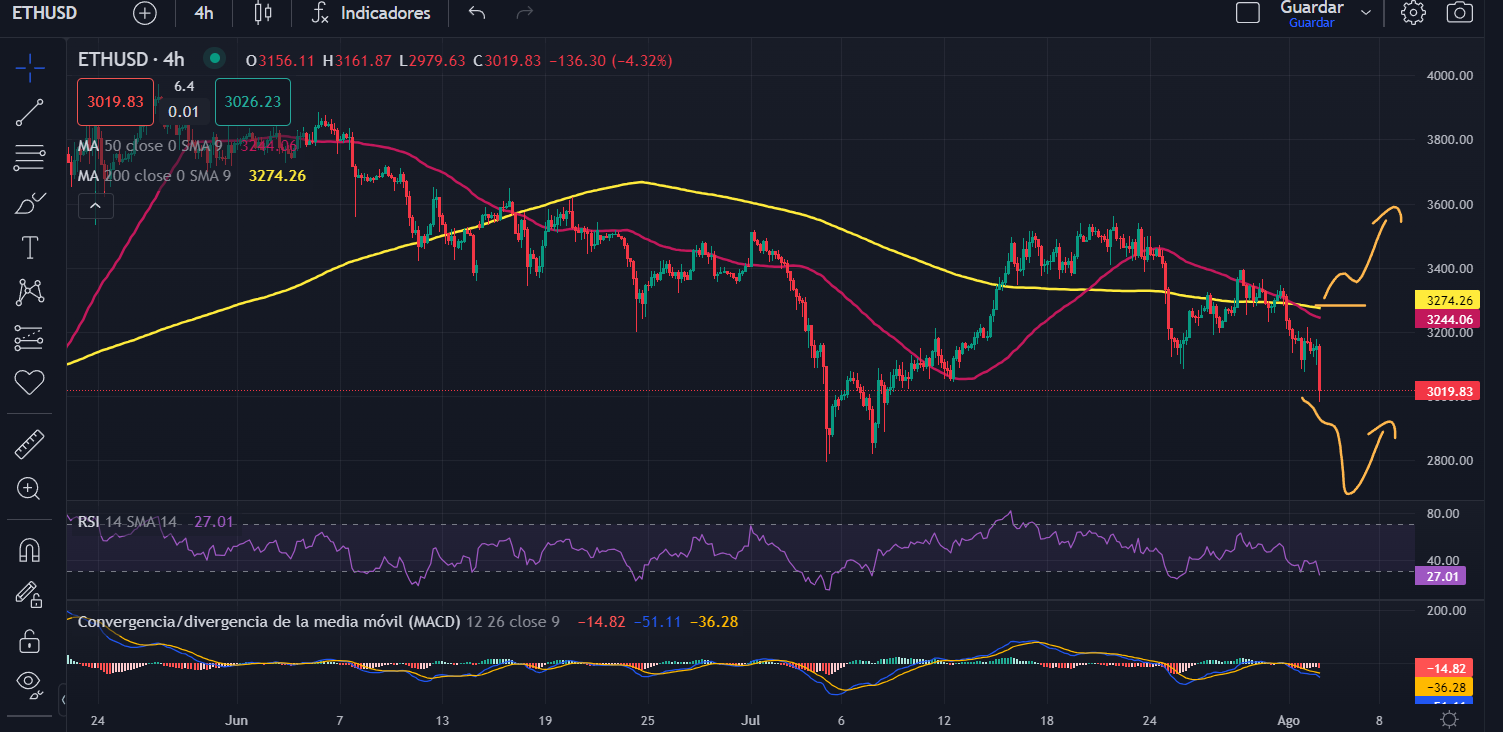Select the crosshair cursor tool

point(30,68)
